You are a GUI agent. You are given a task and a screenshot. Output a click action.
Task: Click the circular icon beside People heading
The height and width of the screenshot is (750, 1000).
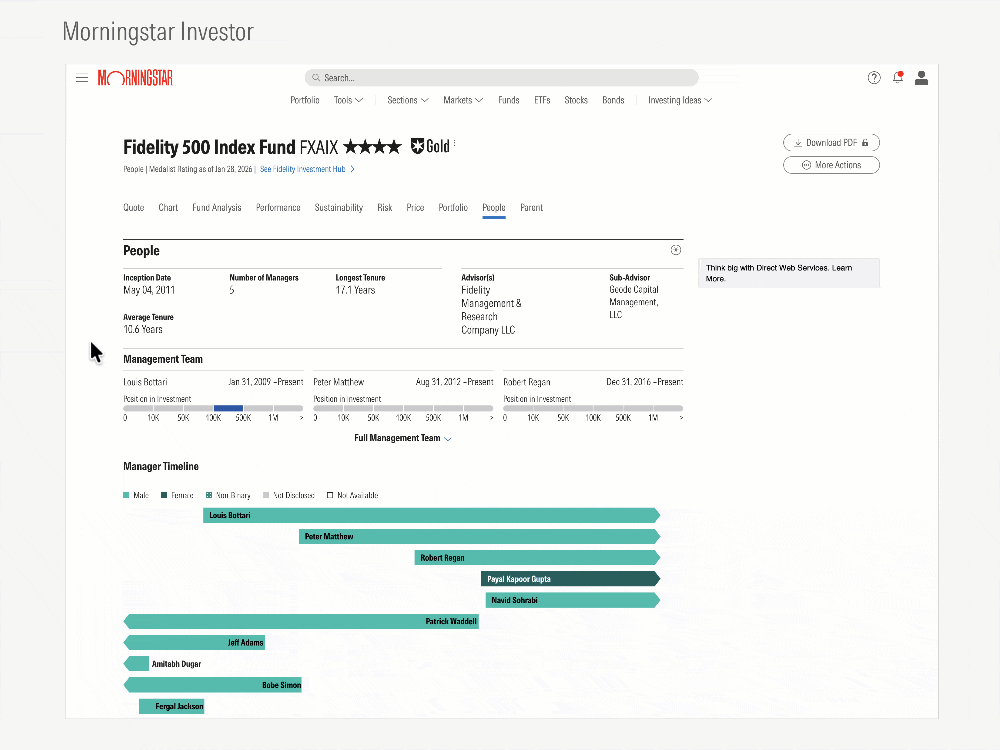(676, 250)
